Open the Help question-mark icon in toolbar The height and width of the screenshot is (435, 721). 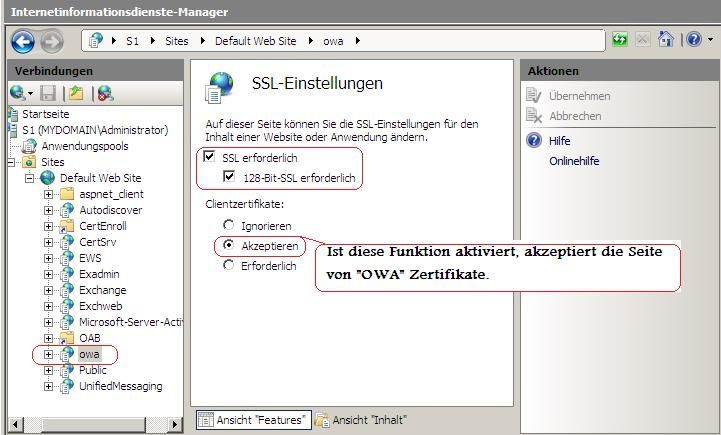[694, 40]
